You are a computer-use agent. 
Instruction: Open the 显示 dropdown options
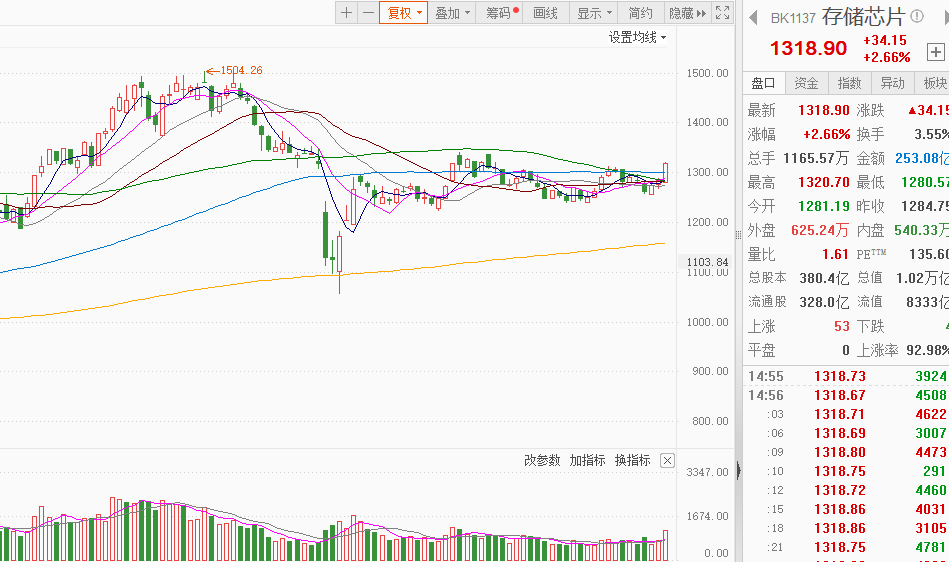pyautogui.click(x=594, y=13)
